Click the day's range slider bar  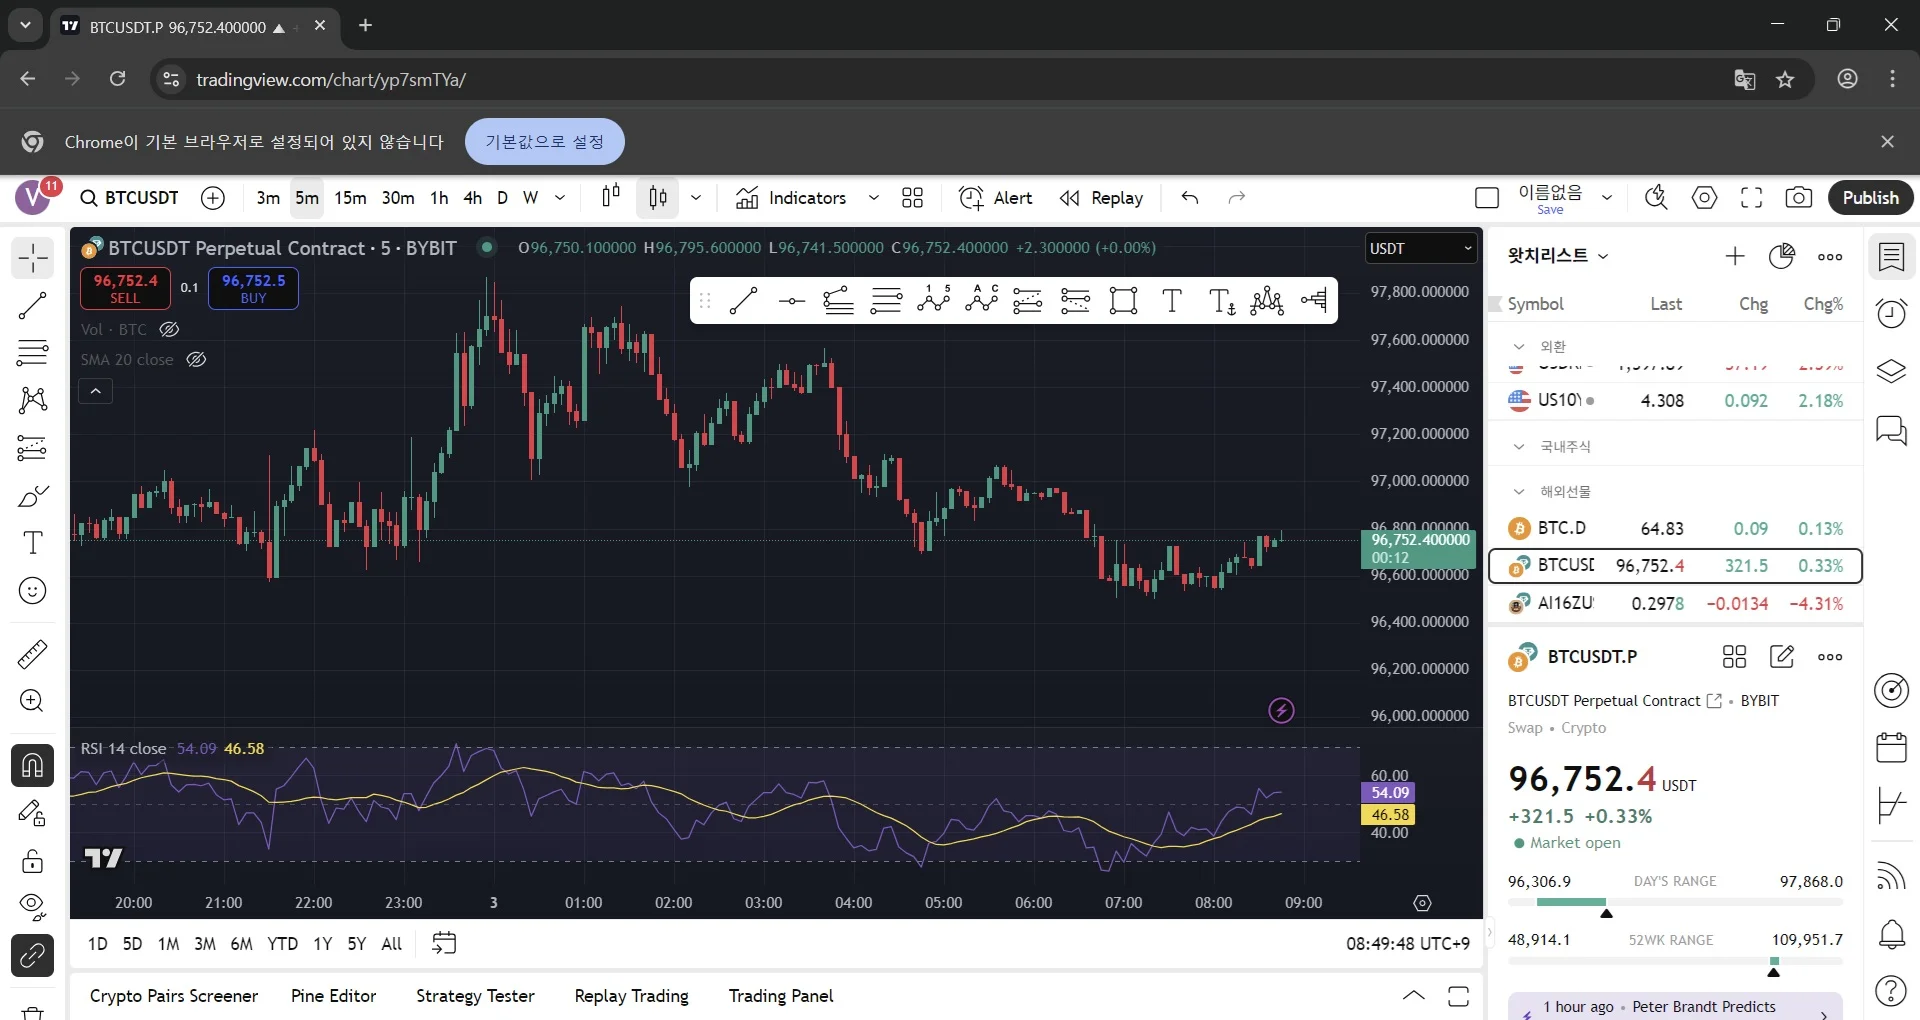pos(1675,902)
